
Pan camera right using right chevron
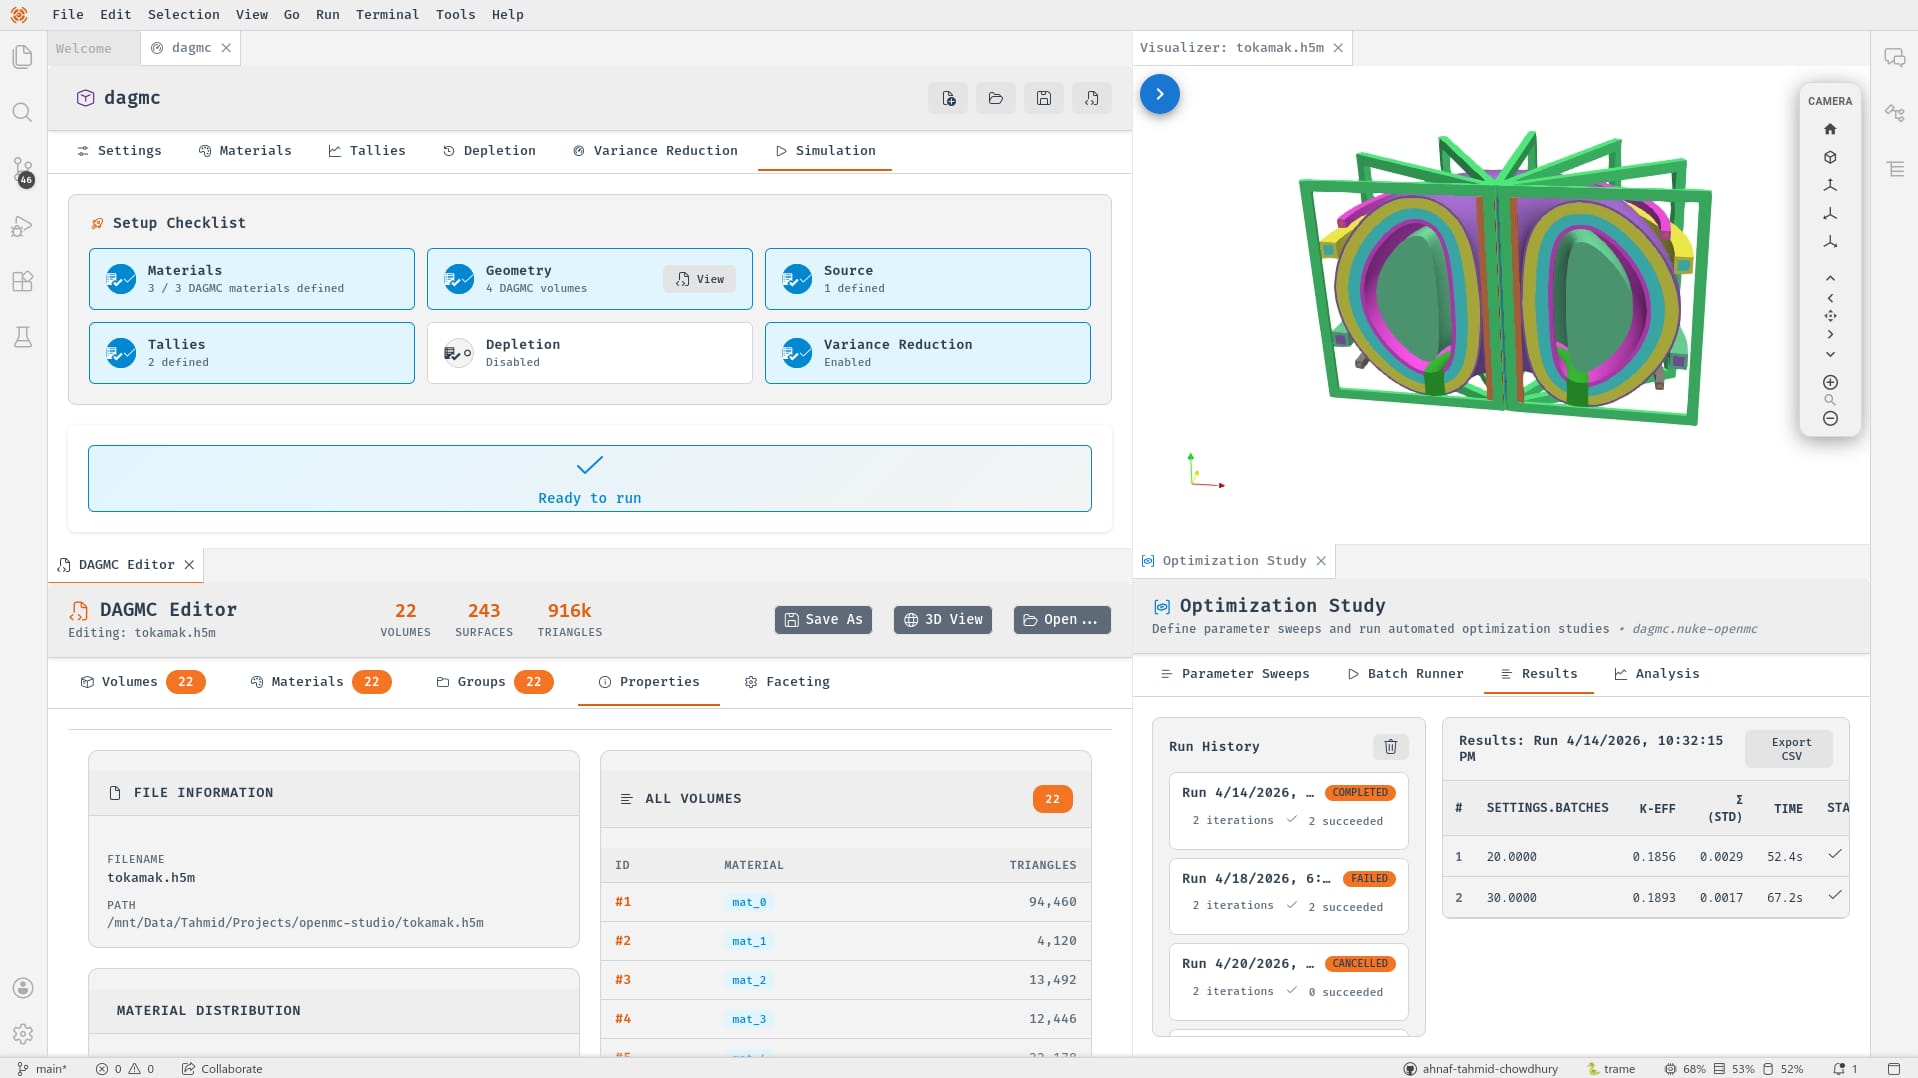pos(1830,334)
